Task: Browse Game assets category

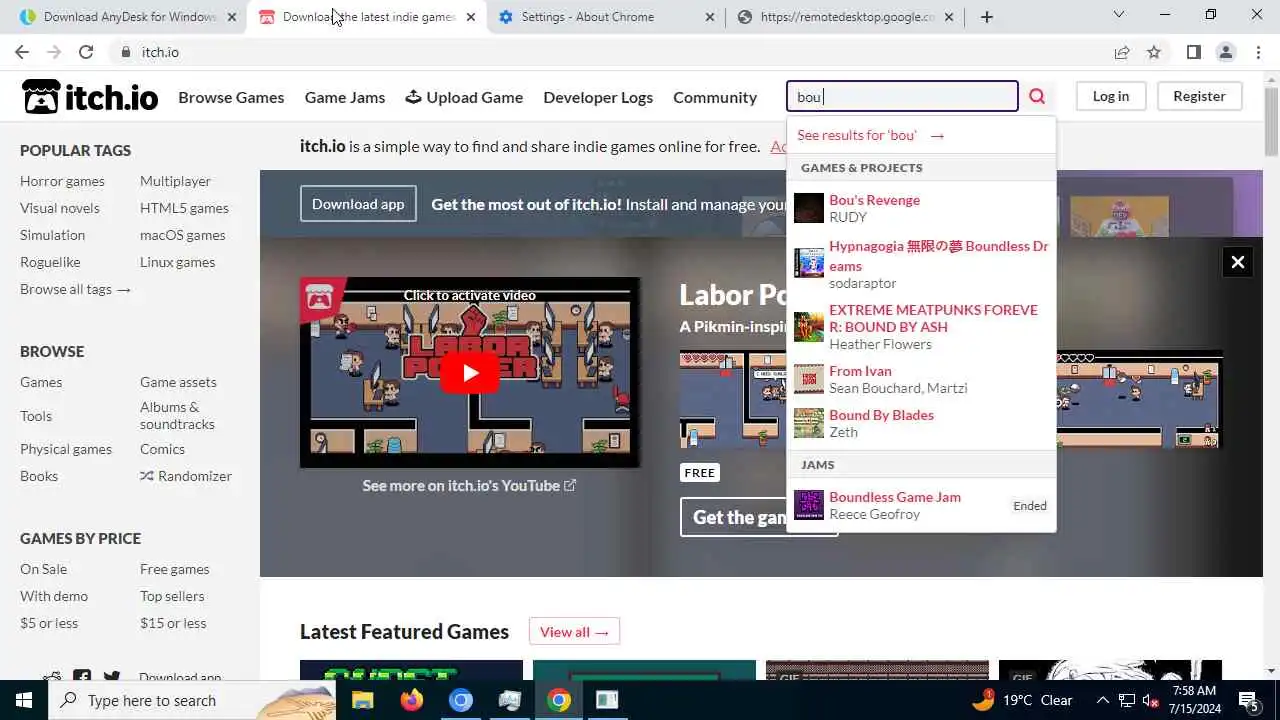Action: 178,382
